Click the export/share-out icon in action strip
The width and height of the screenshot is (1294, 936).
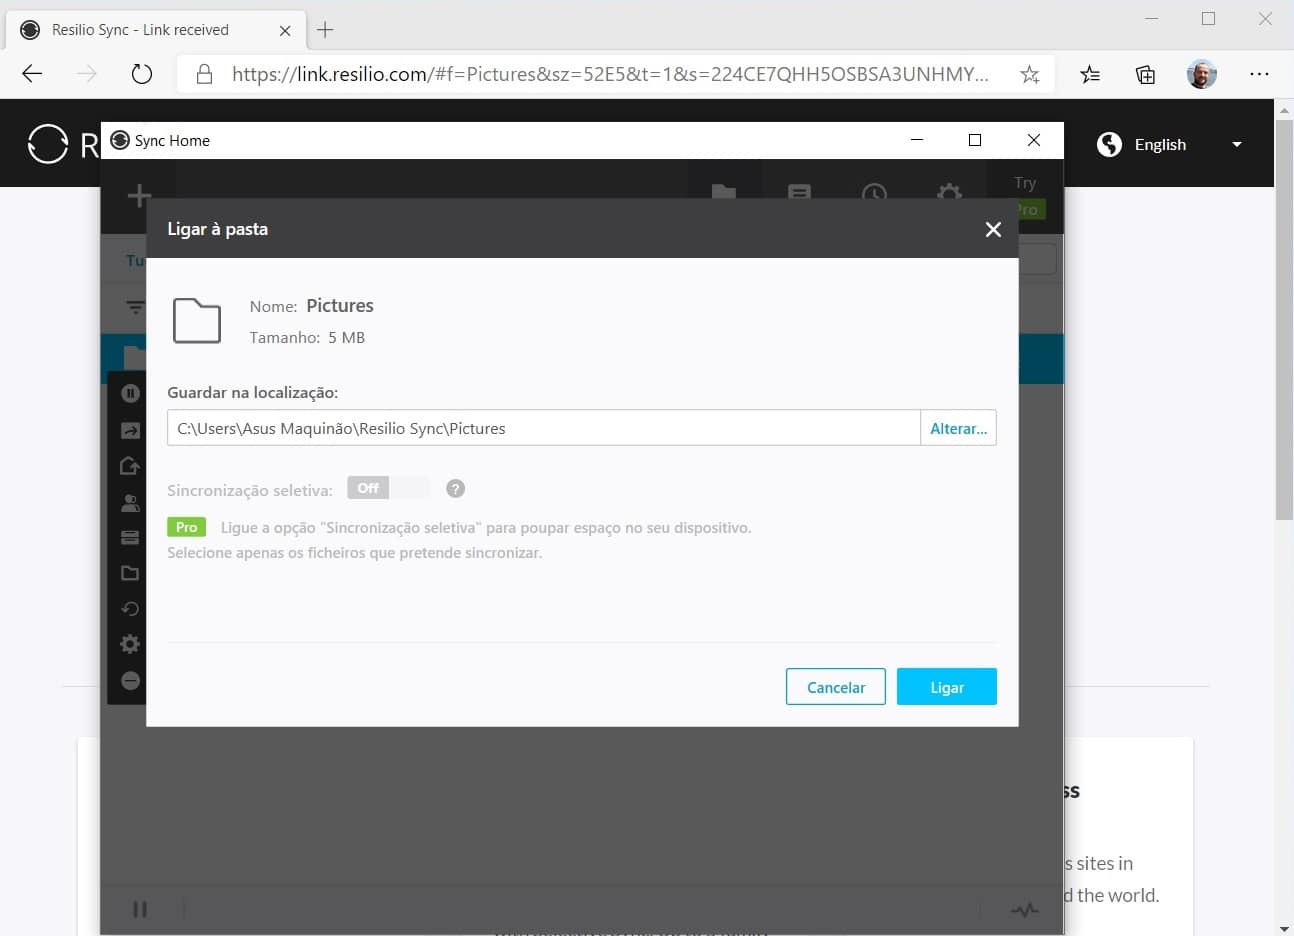click(130, 465)
